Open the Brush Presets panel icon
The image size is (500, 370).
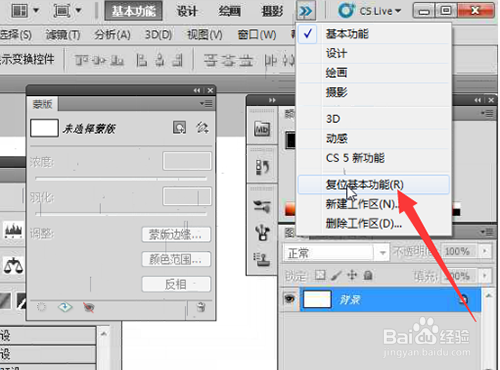tap(262, 207)
